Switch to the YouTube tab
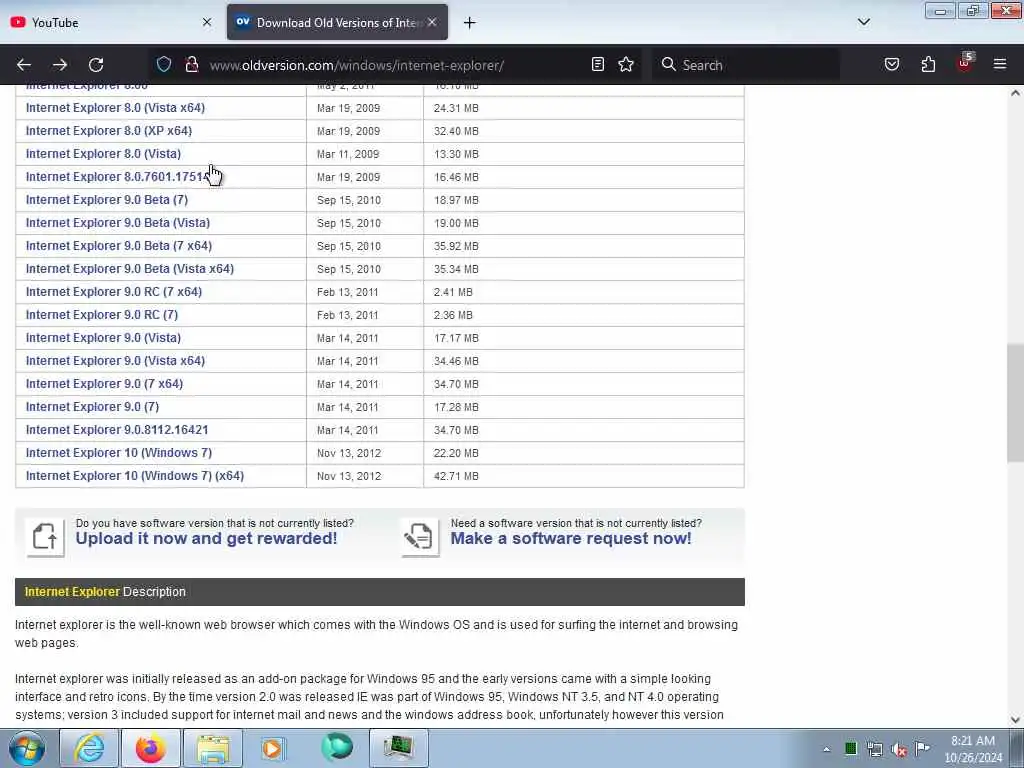Screen dimensions: 1024x768 point(110,22)
